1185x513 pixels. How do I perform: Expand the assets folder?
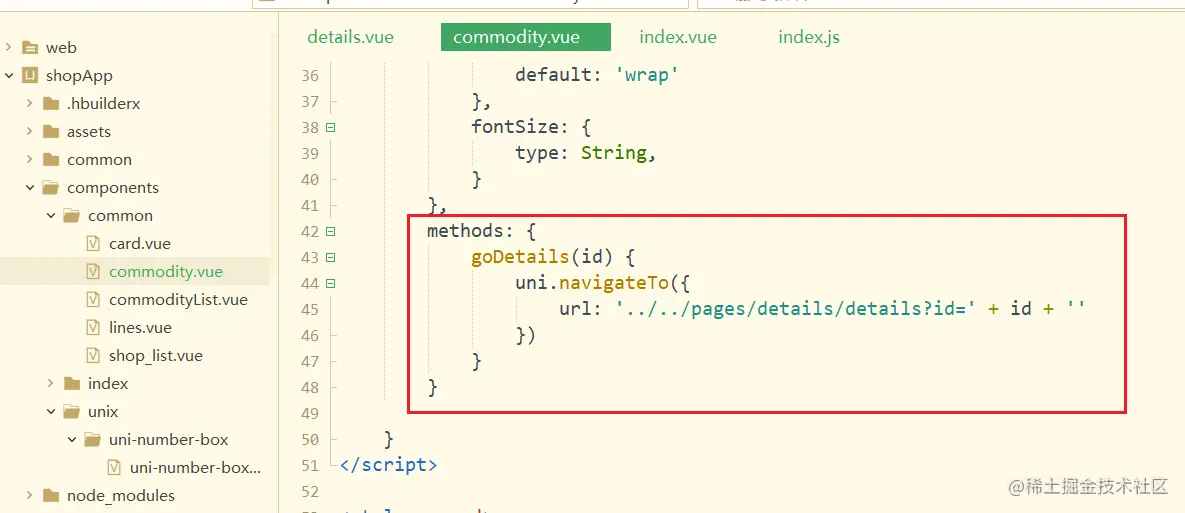point(29,131)
